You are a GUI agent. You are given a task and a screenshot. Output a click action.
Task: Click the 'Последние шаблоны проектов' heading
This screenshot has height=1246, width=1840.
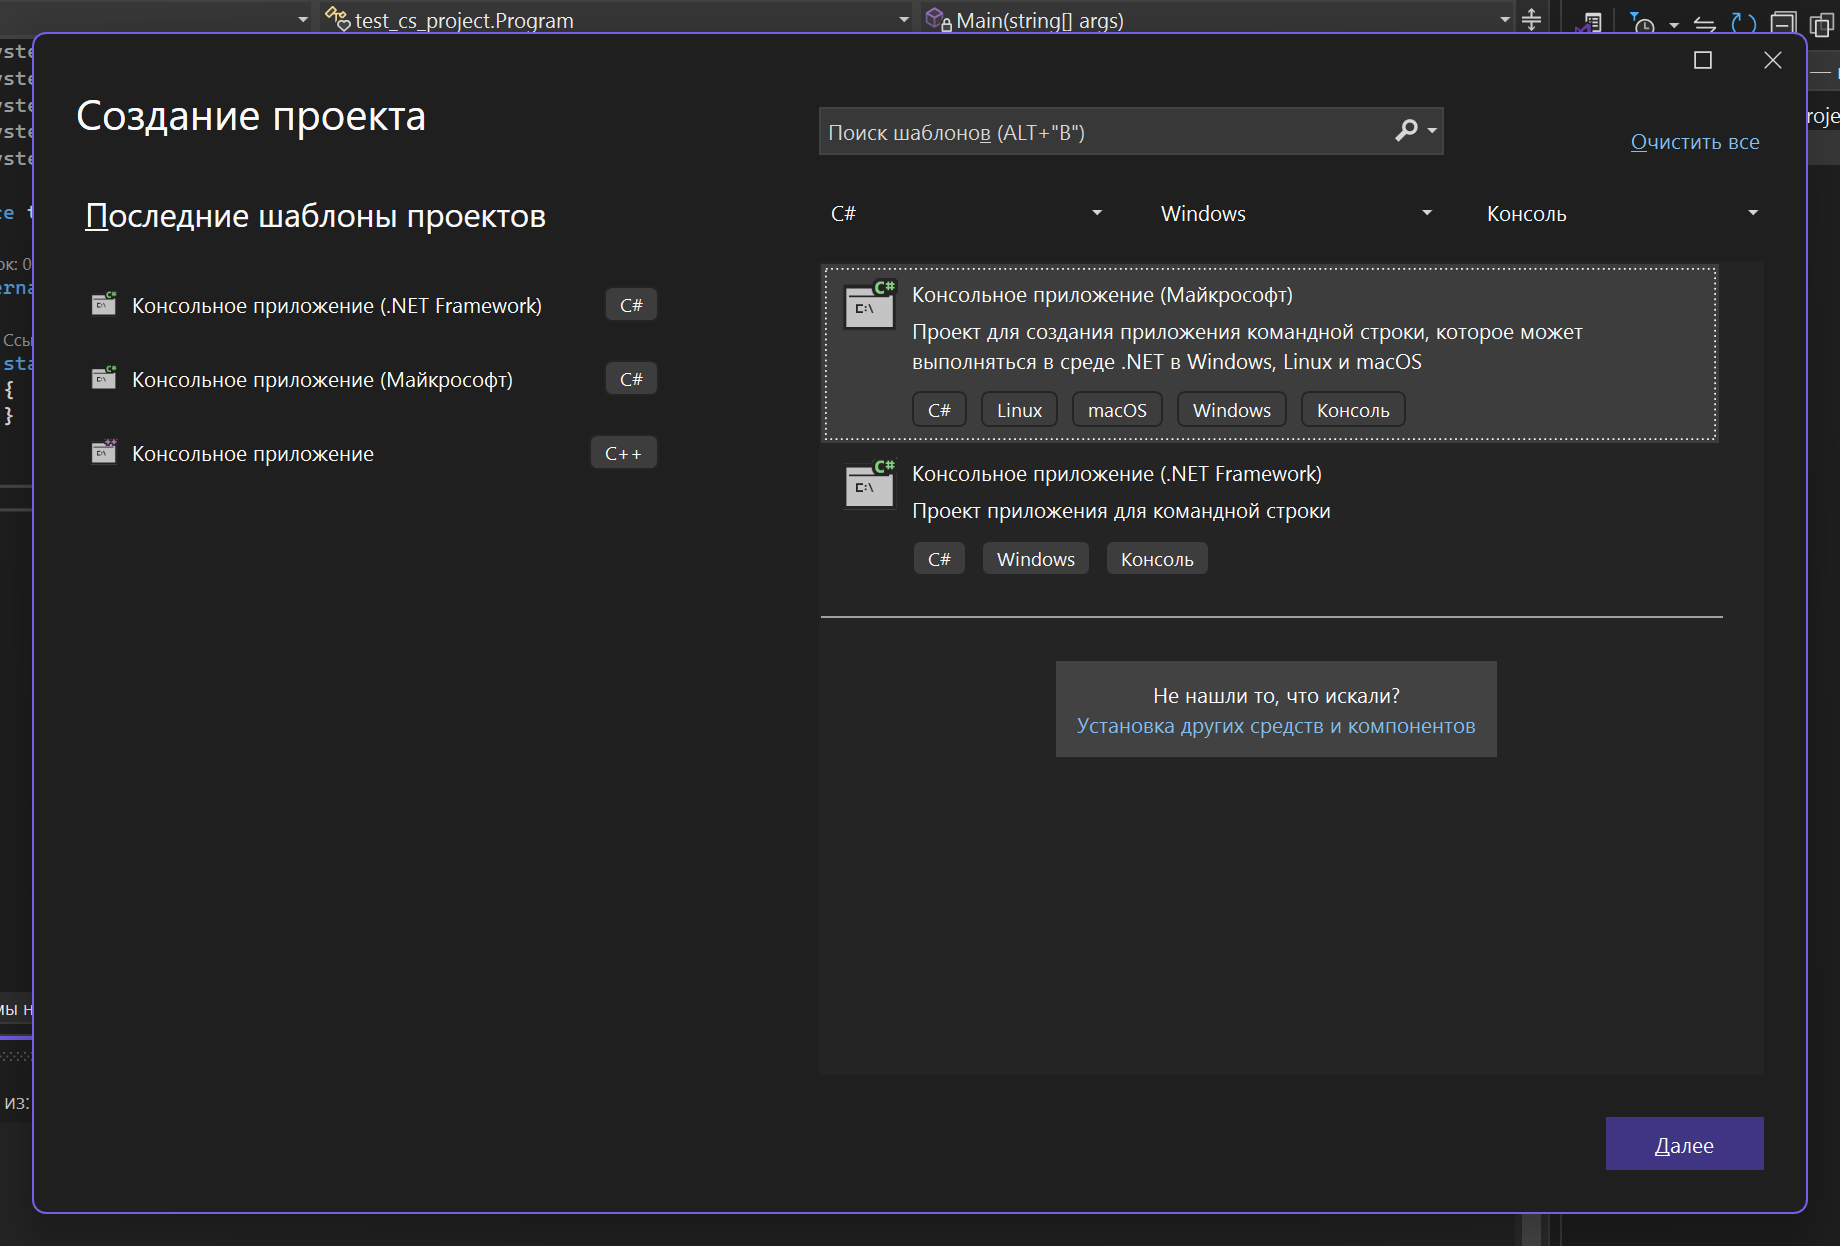315,216
